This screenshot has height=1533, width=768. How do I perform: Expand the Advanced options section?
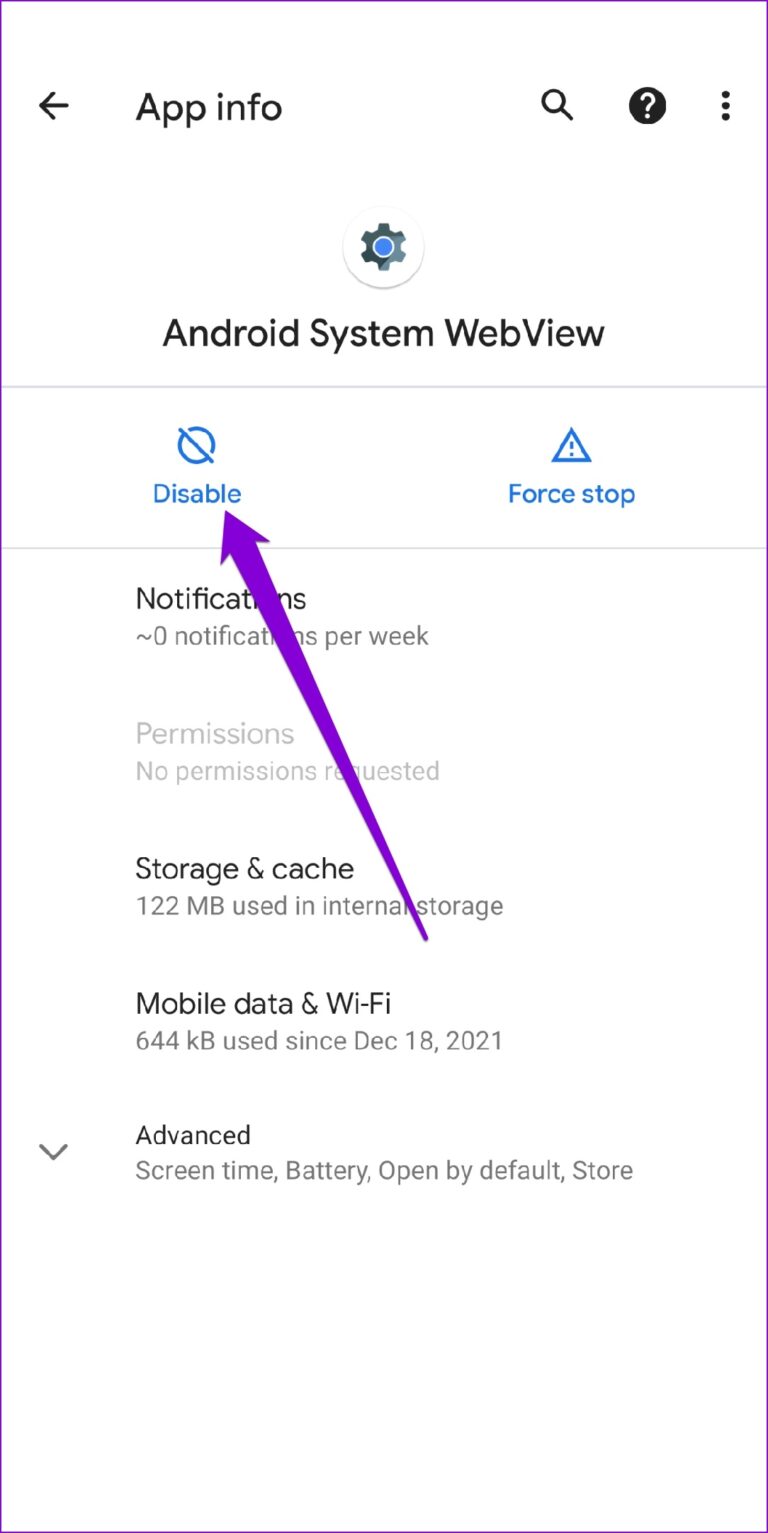[x=193, y=1135]
